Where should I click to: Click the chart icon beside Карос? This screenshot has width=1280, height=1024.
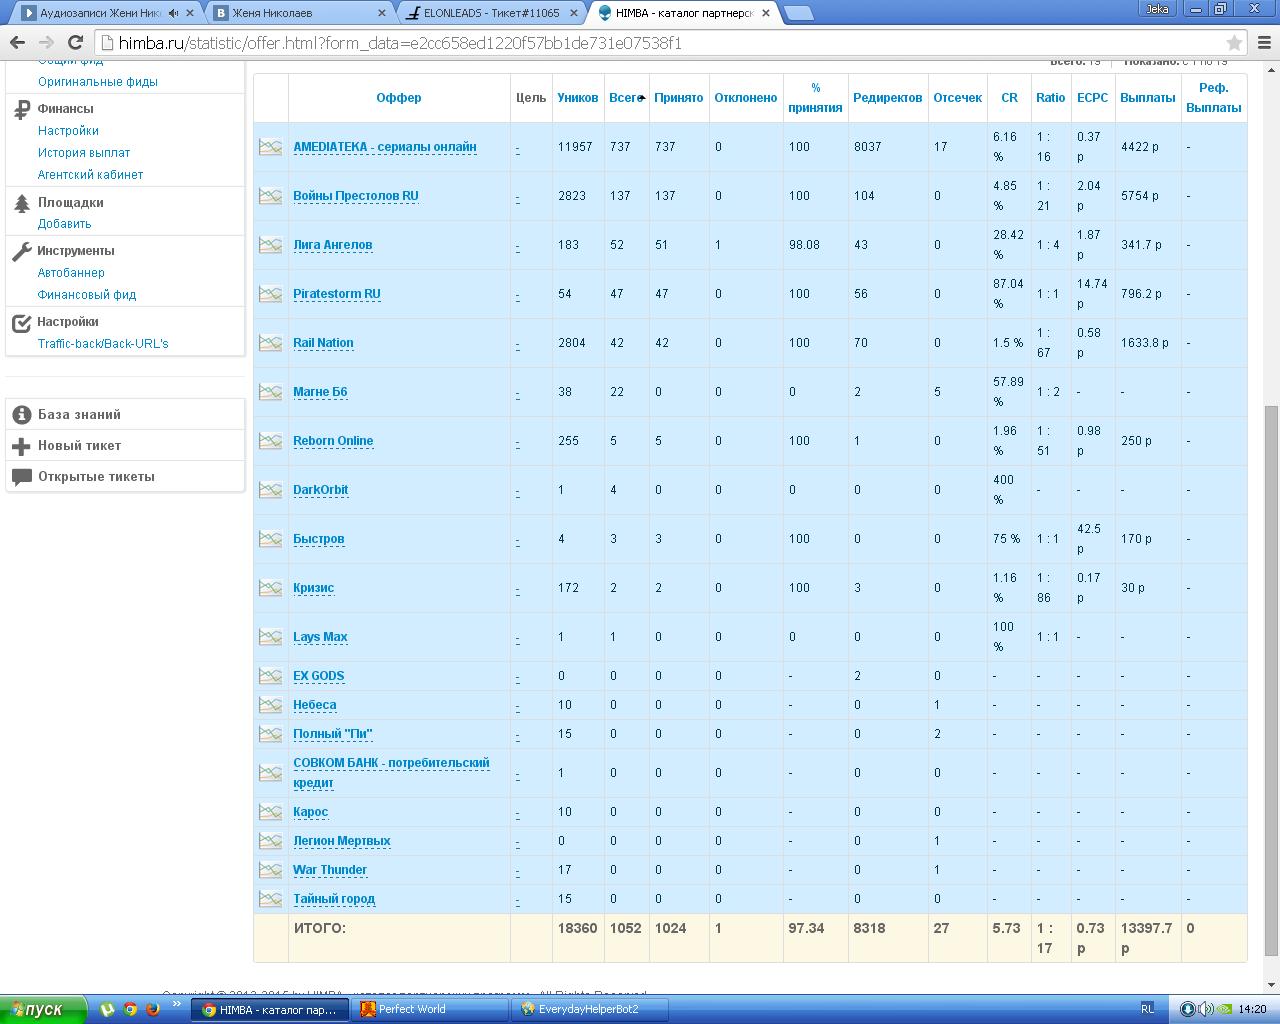tap(270, 812)
